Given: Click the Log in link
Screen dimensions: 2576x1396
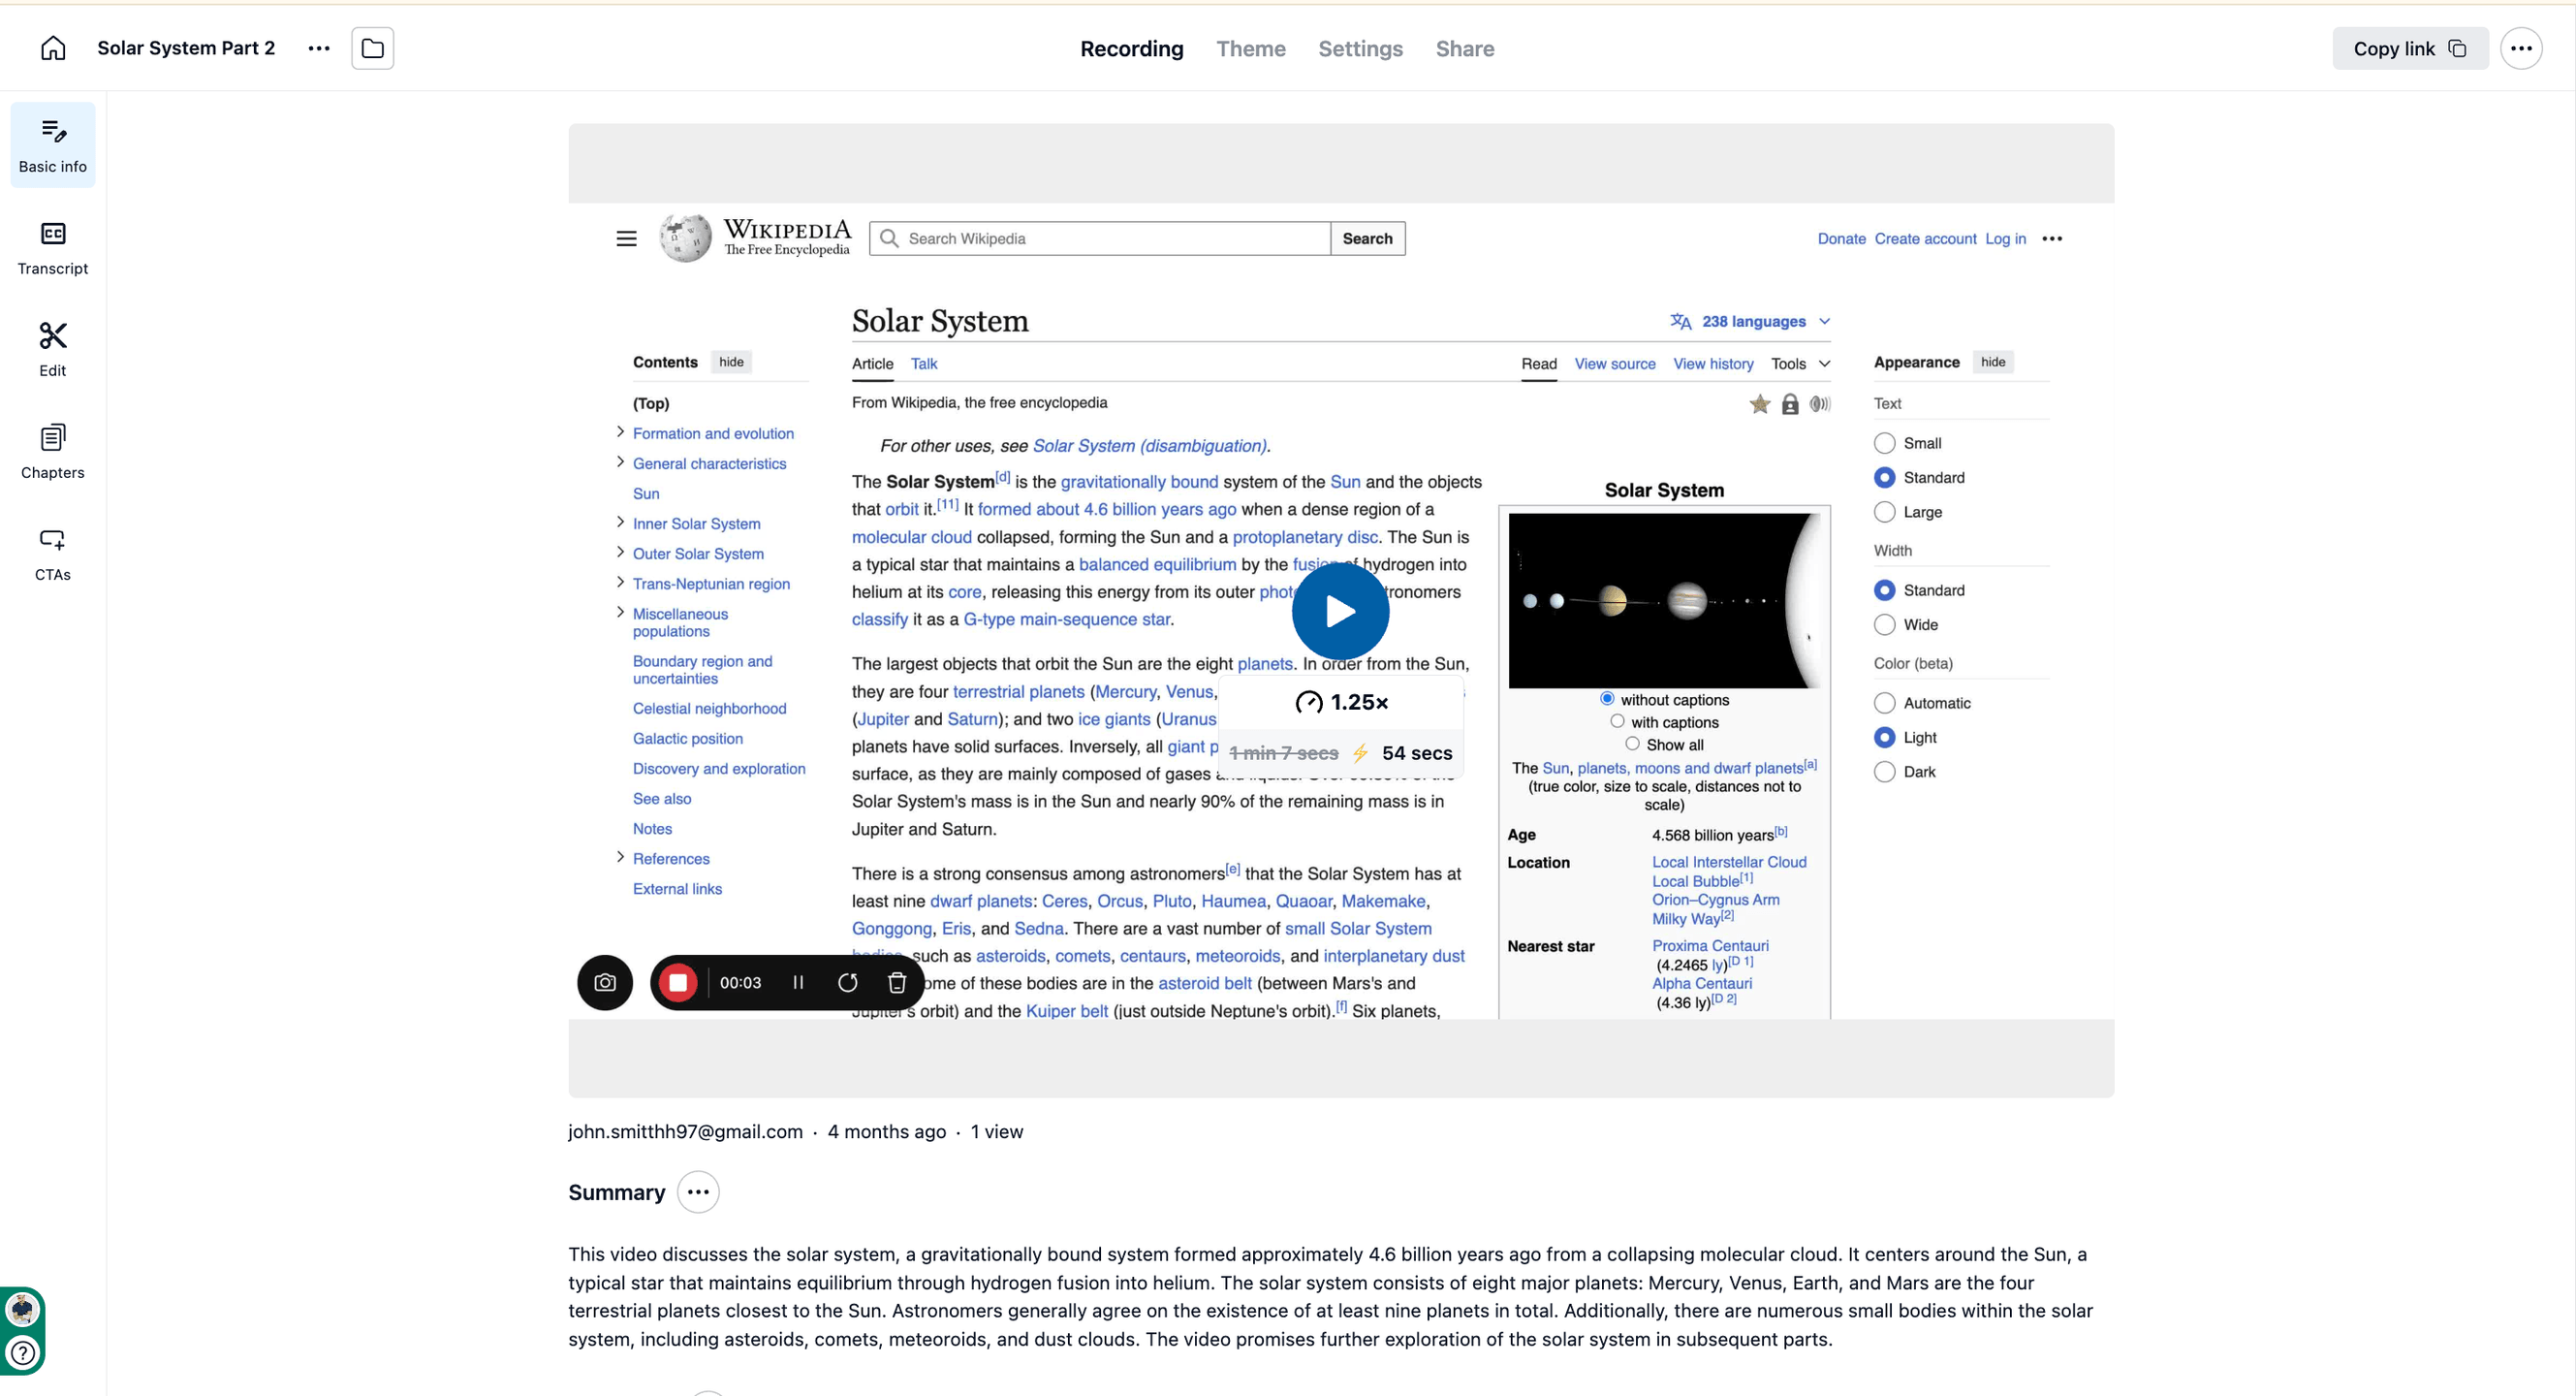Looking at the screenshot, I should click(x=2005, y=238).
